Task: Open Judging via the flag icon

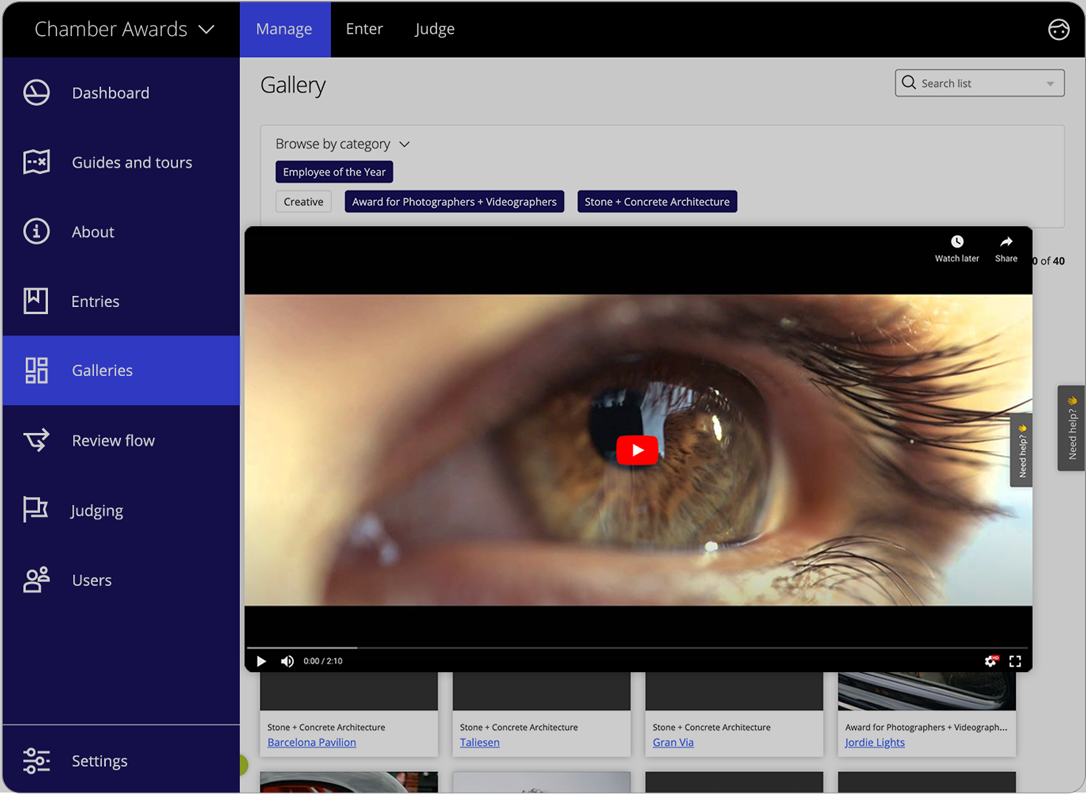Action: [x=36, y=510]
